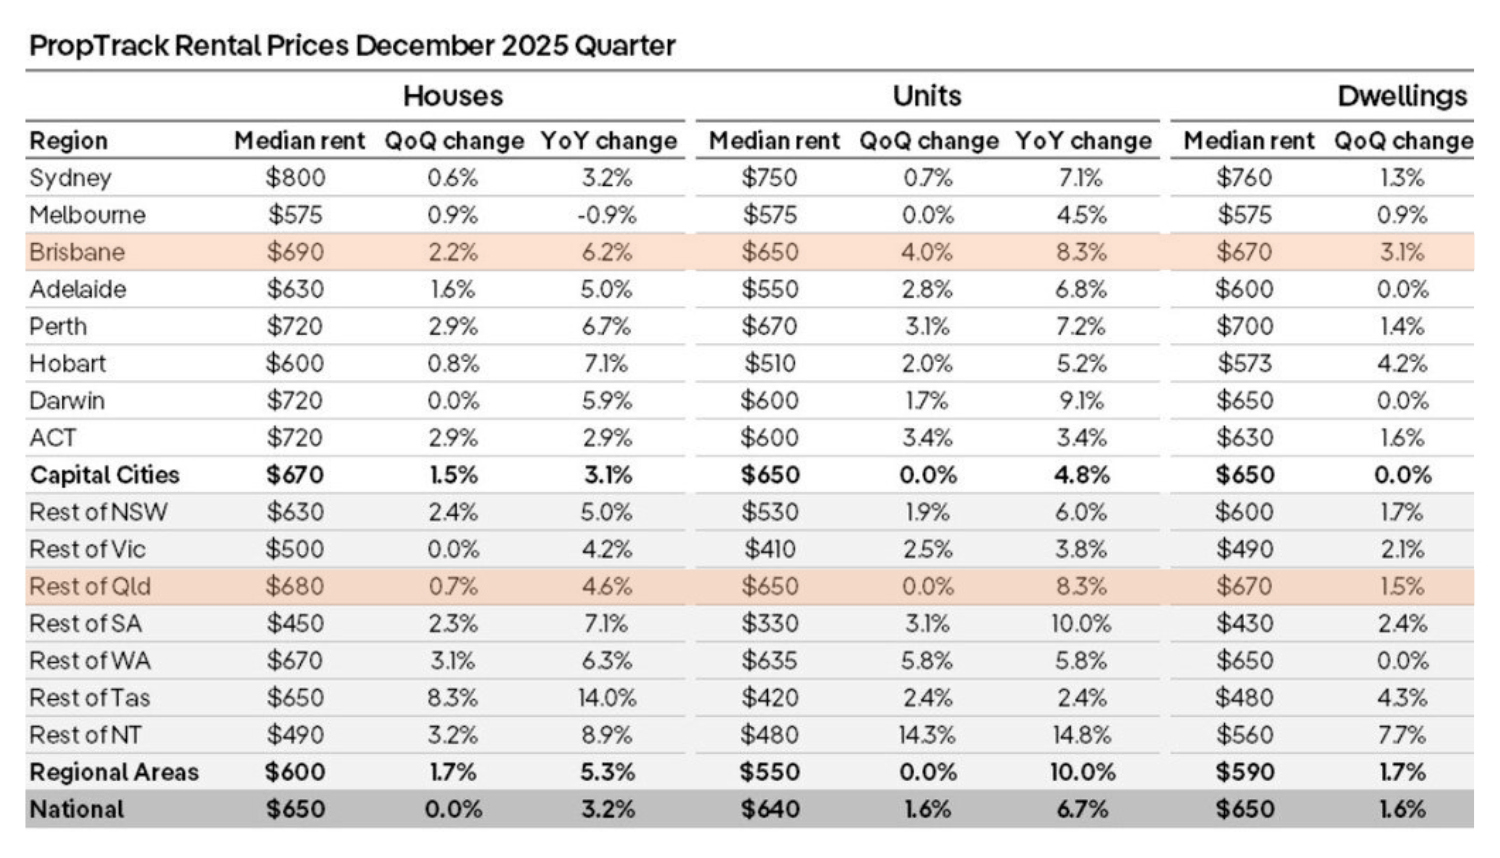Select the Regional Areas row label

(x=114, y=772)
